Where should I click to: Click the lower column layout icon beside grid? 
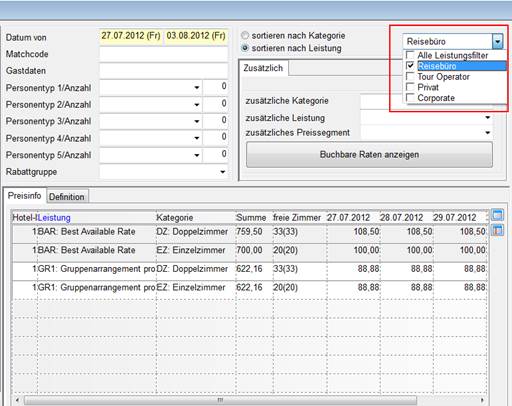(497, 230)
